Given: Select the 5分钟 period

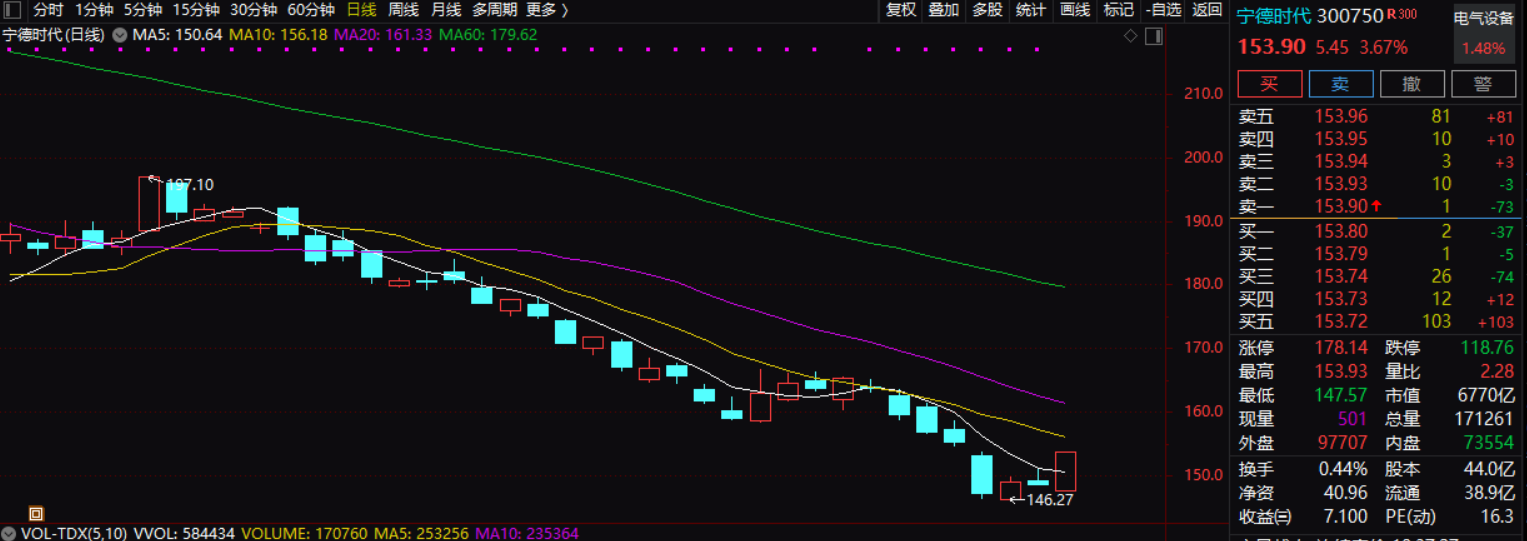Looking at the screenshot, I should 143,10.
